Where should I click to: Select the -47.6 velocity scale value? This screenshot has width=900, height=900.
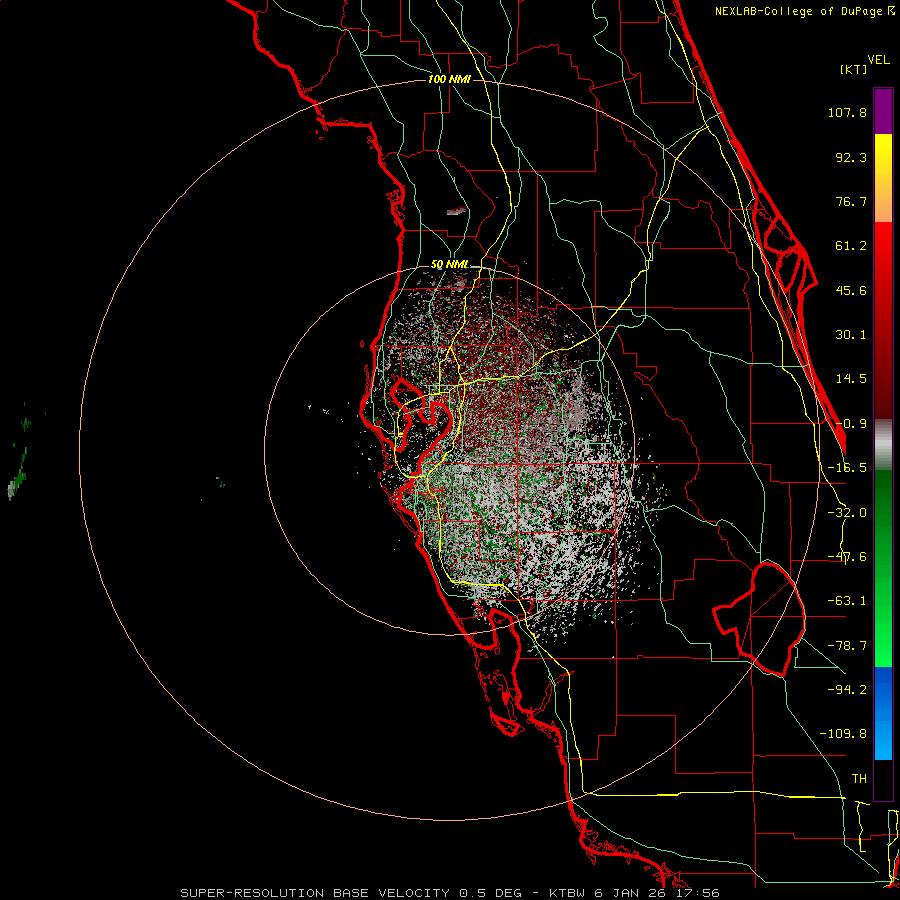[x=847, y=557]
